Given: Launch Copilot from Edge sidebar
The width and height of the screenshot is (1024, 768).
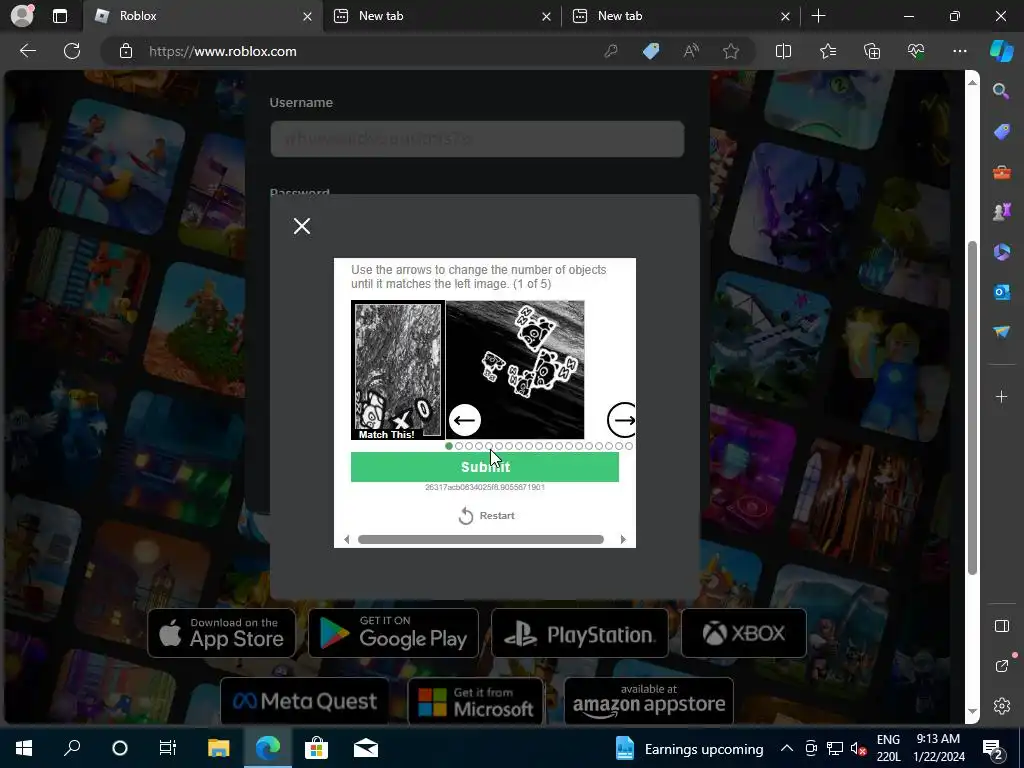Looking at the screenshot, I should 1002,51.
